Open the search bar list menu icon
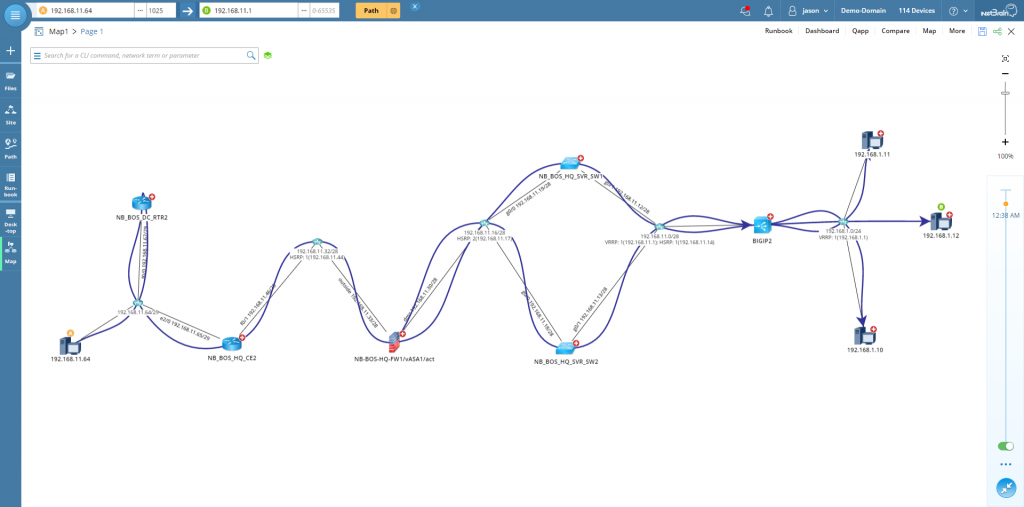This screenshot has height=507, width=1024. (x=37, y=56)
